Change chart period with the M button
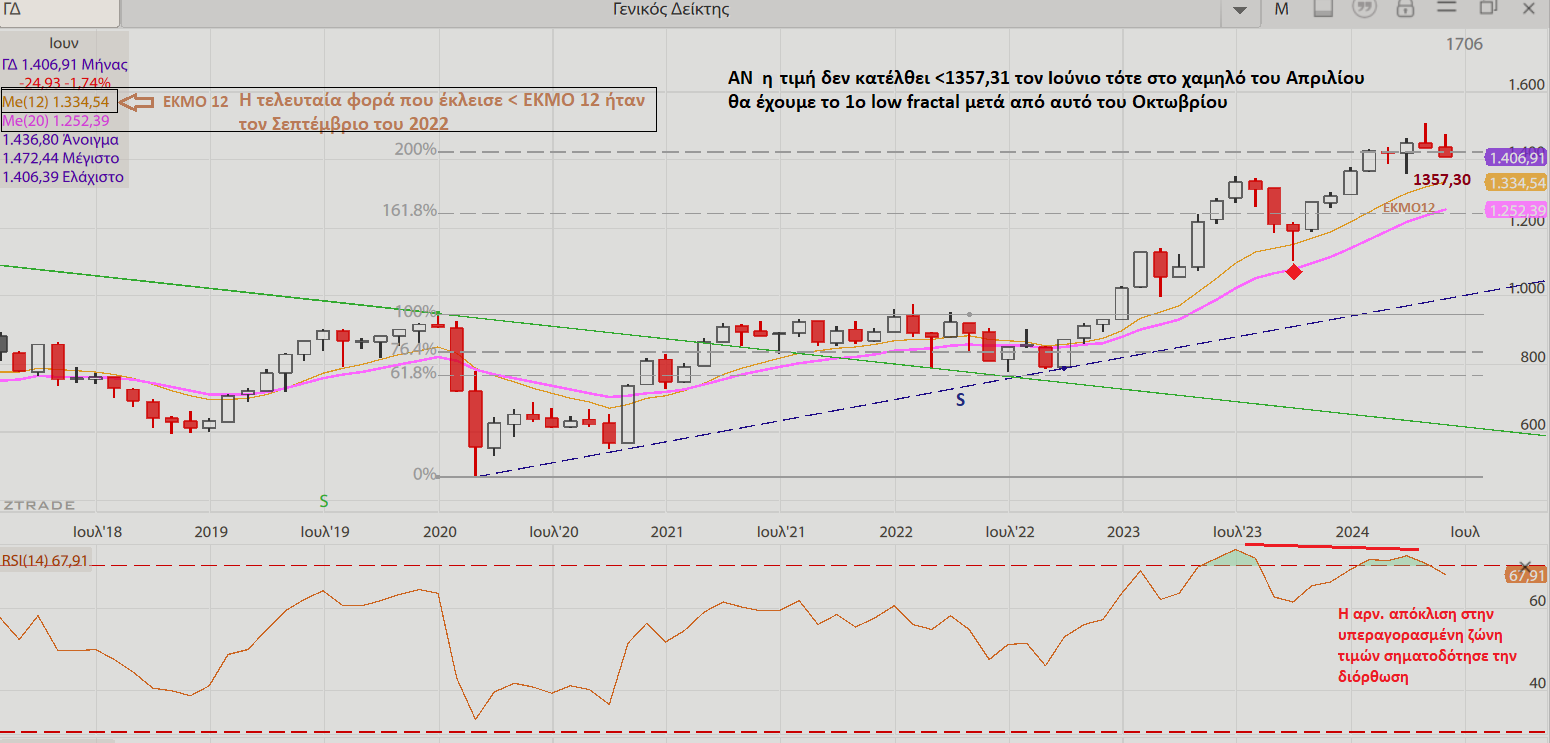 (1281, 9)
